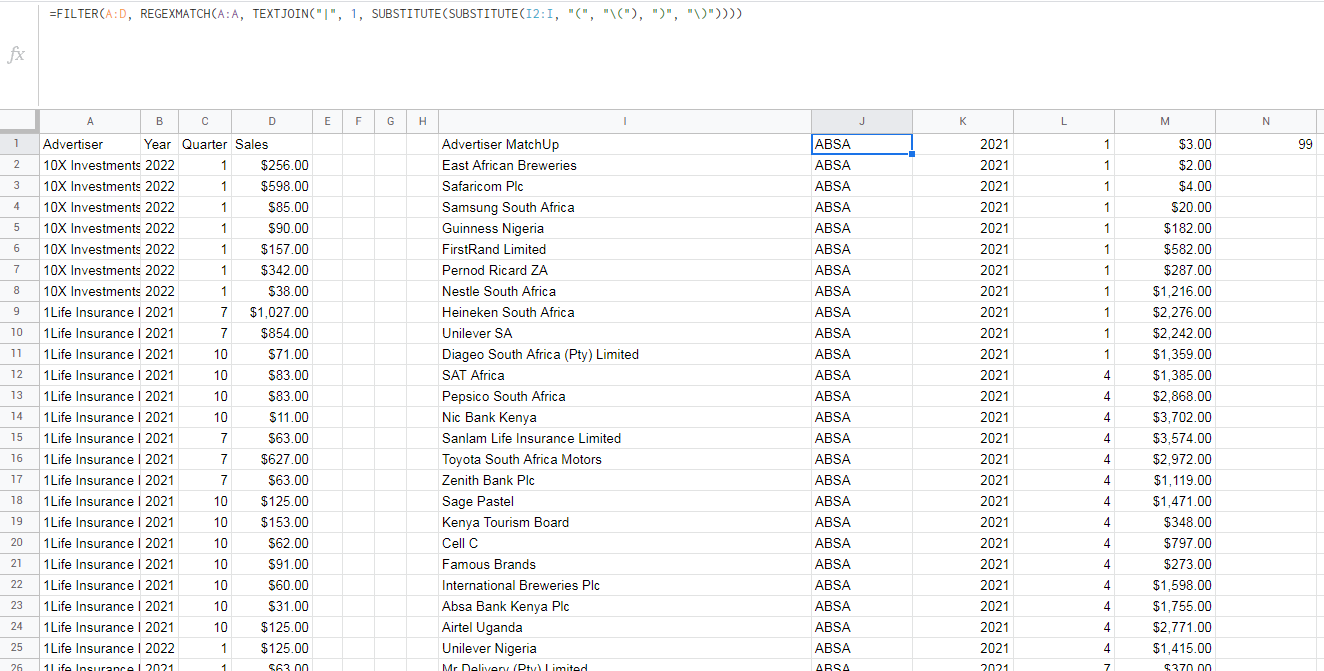This screenshot has width=1324, height=671.
Task: Select row 9 header
Action: point(19,312)
